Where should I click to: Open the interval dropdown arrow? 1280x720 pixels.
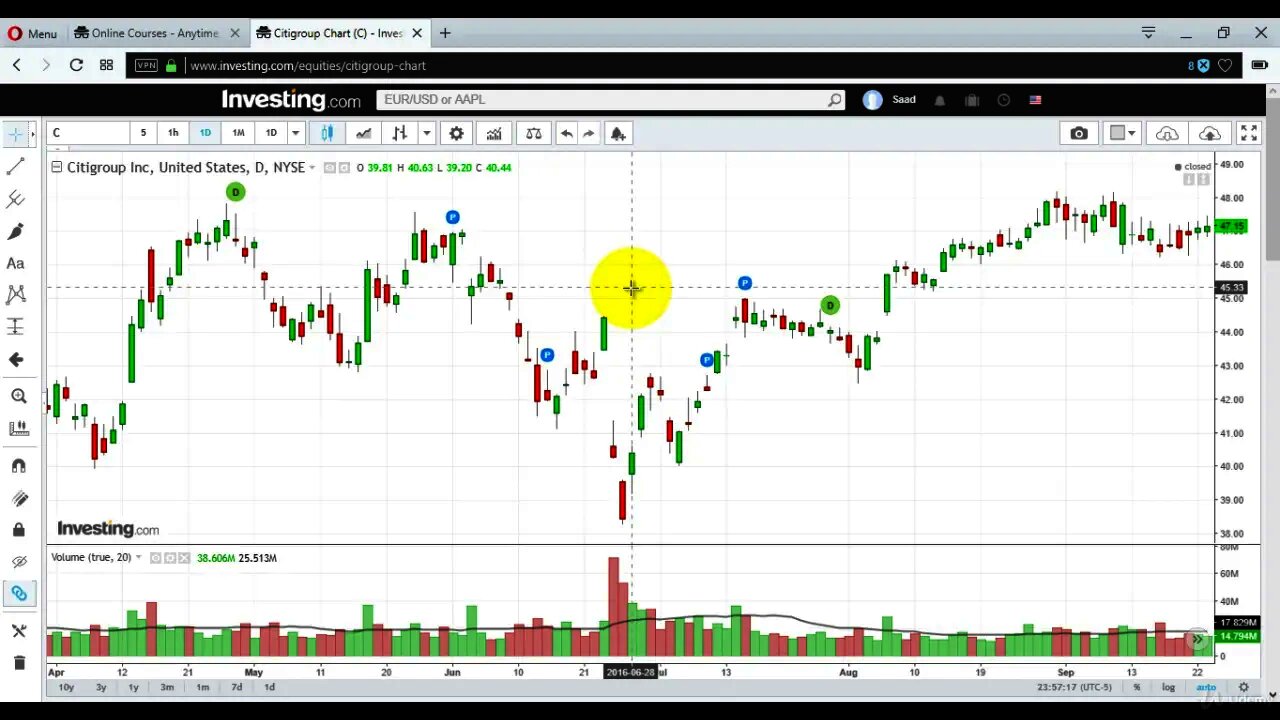[x=295, y=133]
